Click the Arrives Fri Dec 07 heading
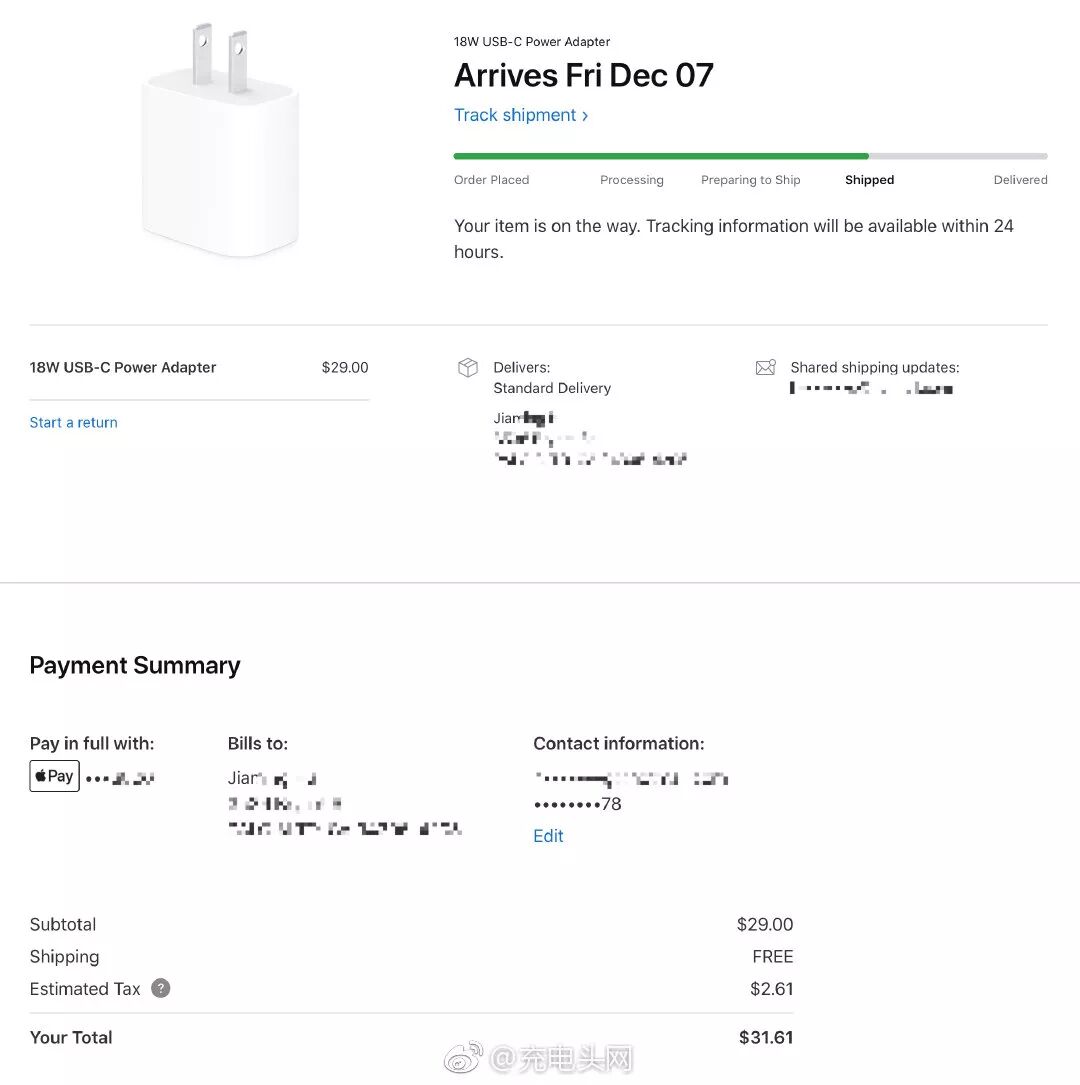 click(584, 75)
